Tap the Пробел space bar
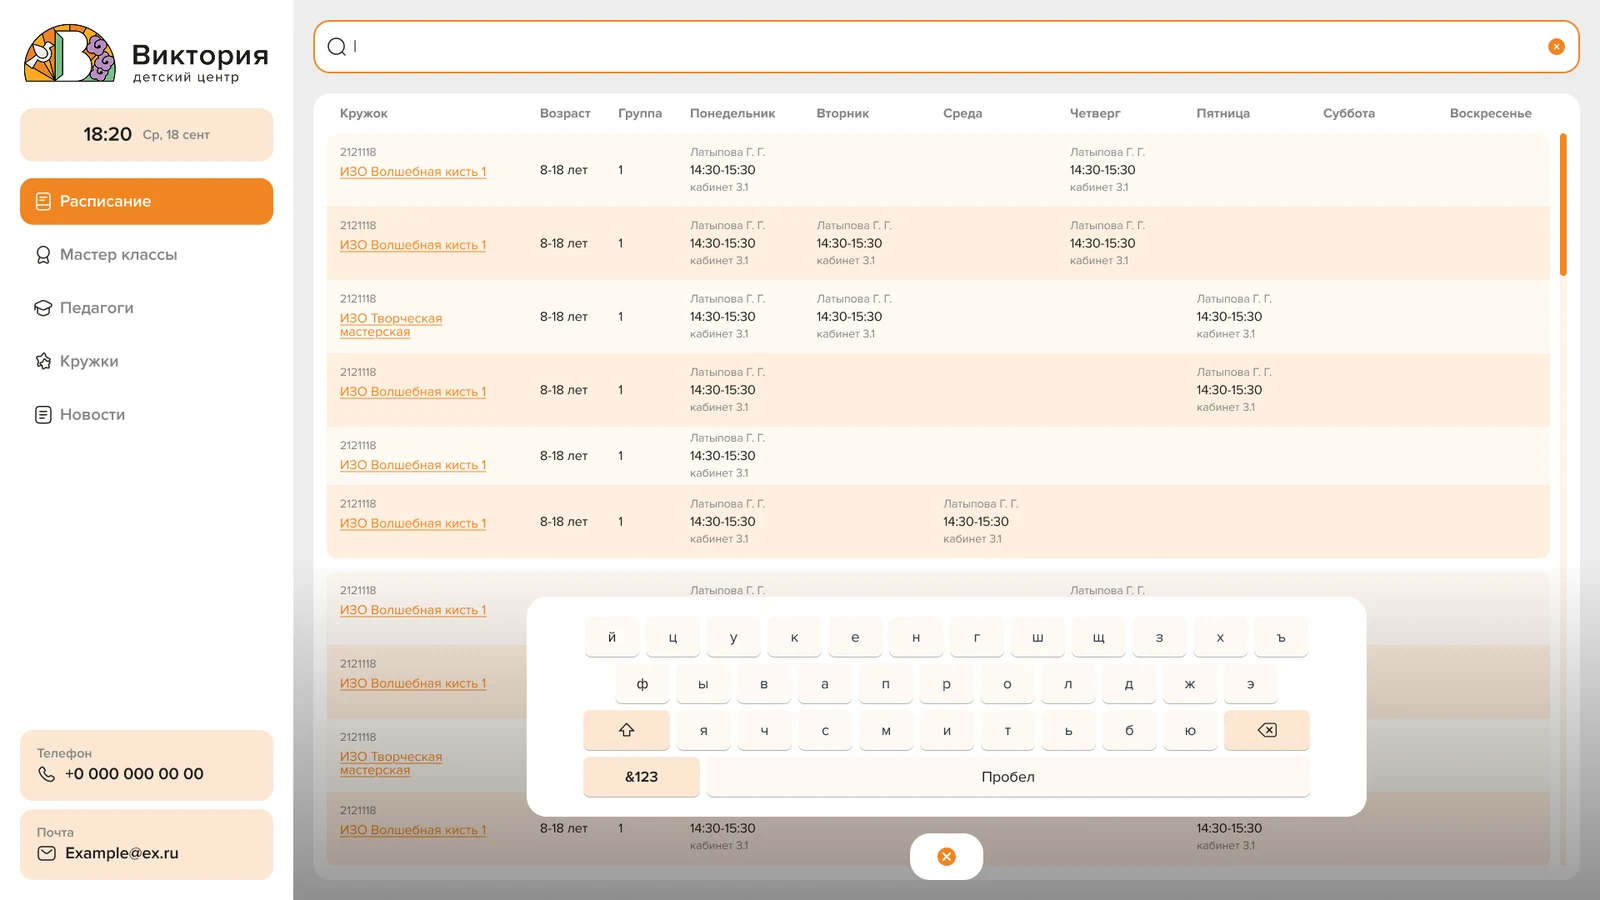The width and height of the screenshot is (1600, 900). [x=1008, y=777]
